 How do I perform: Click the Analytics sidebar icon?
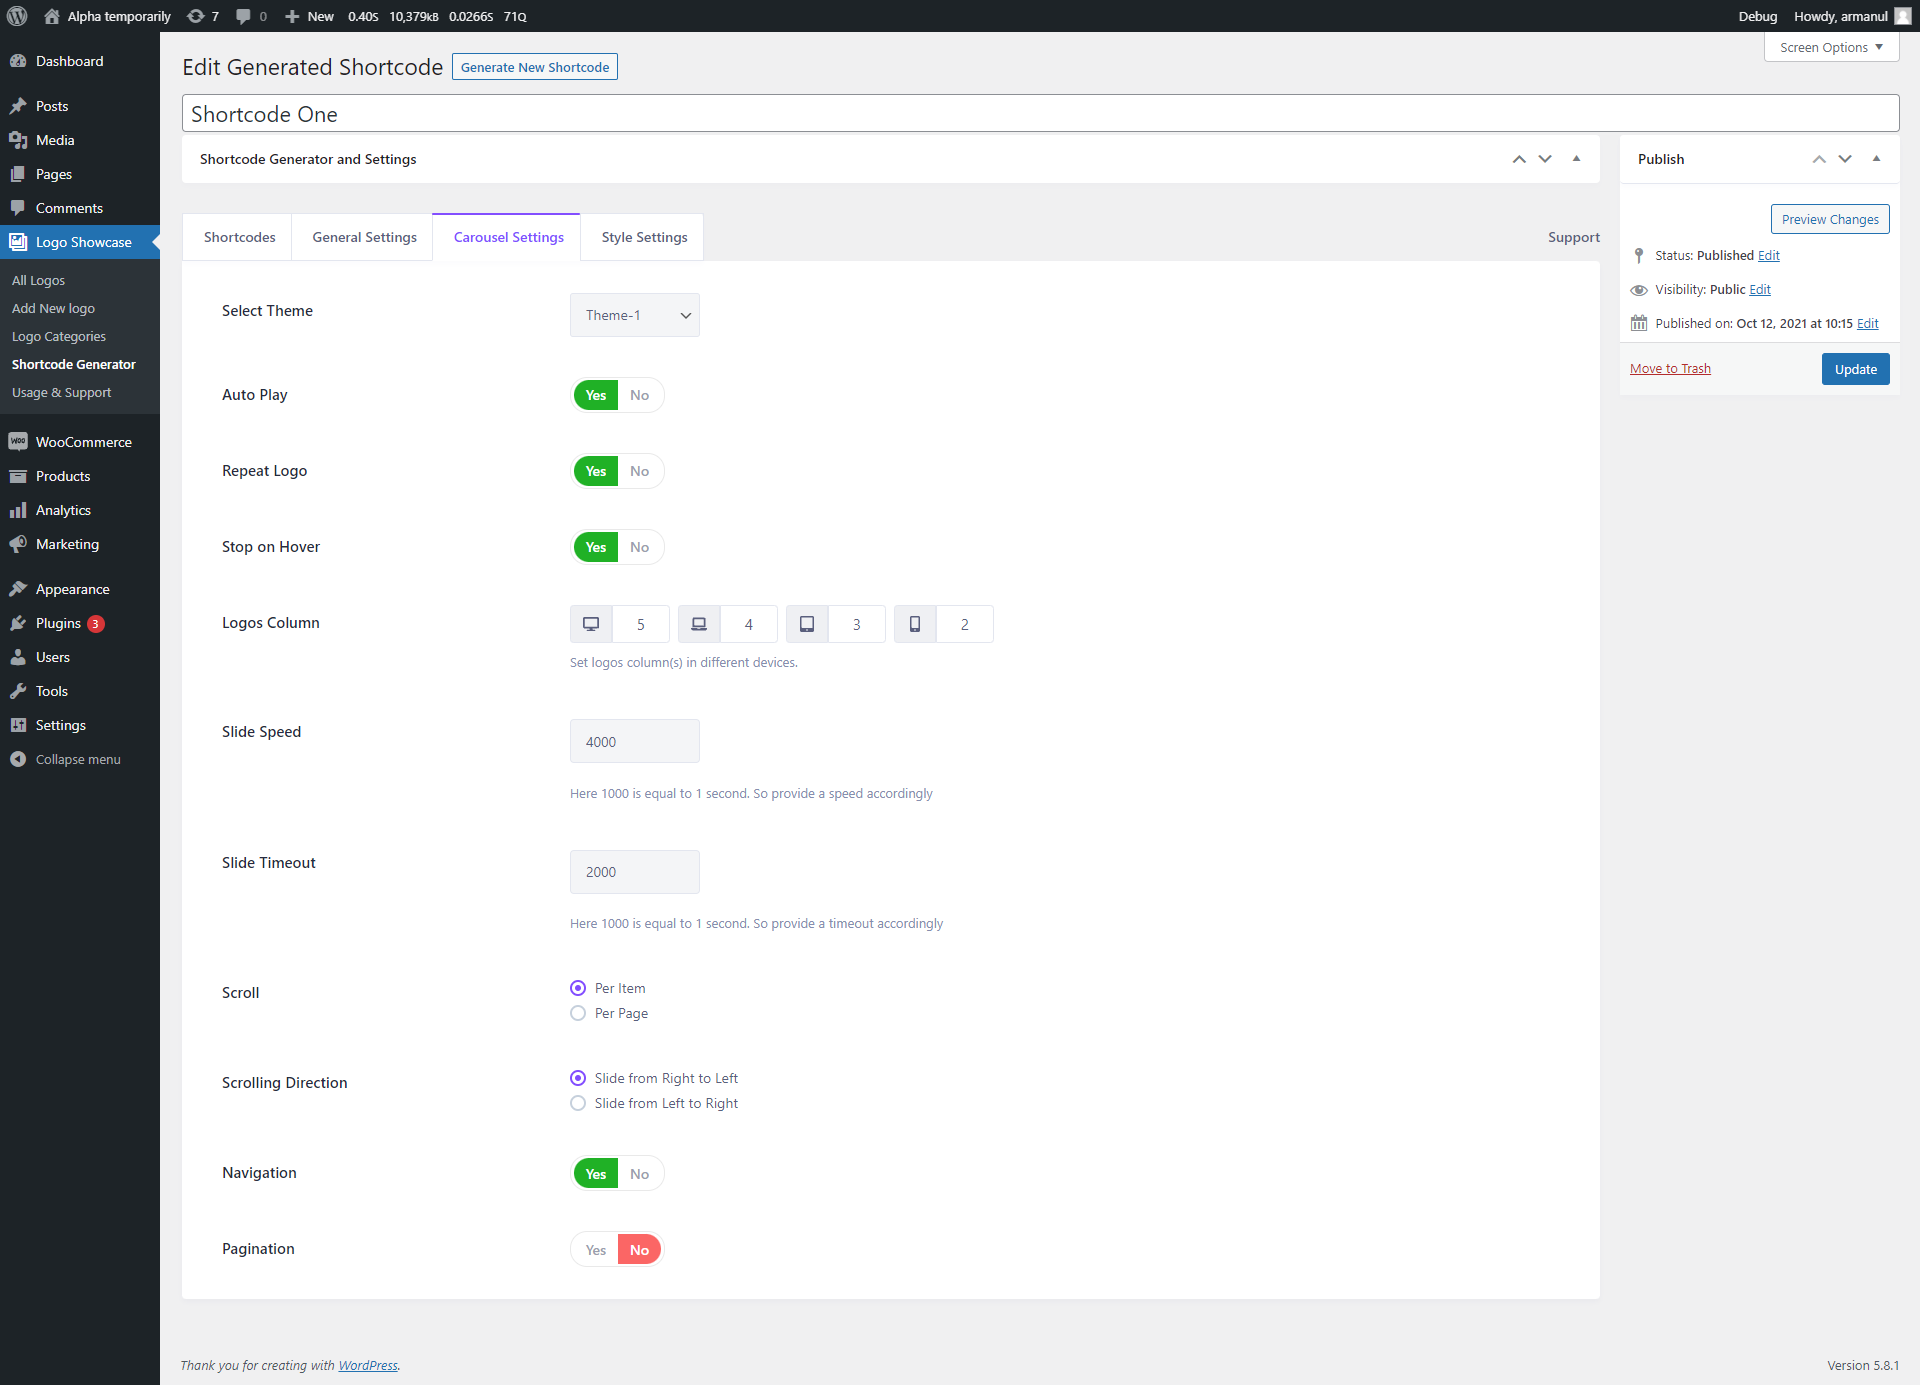(21, 510)
